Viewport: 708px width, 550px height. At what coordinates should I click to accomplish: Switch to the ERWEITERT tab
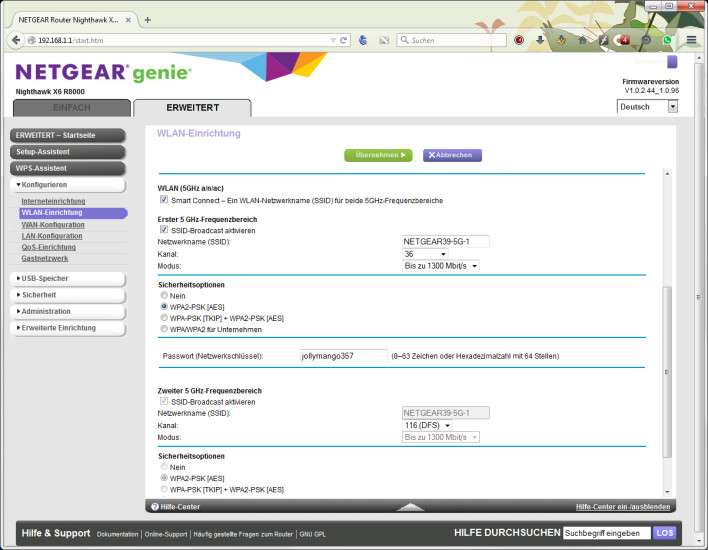point(192,107)
